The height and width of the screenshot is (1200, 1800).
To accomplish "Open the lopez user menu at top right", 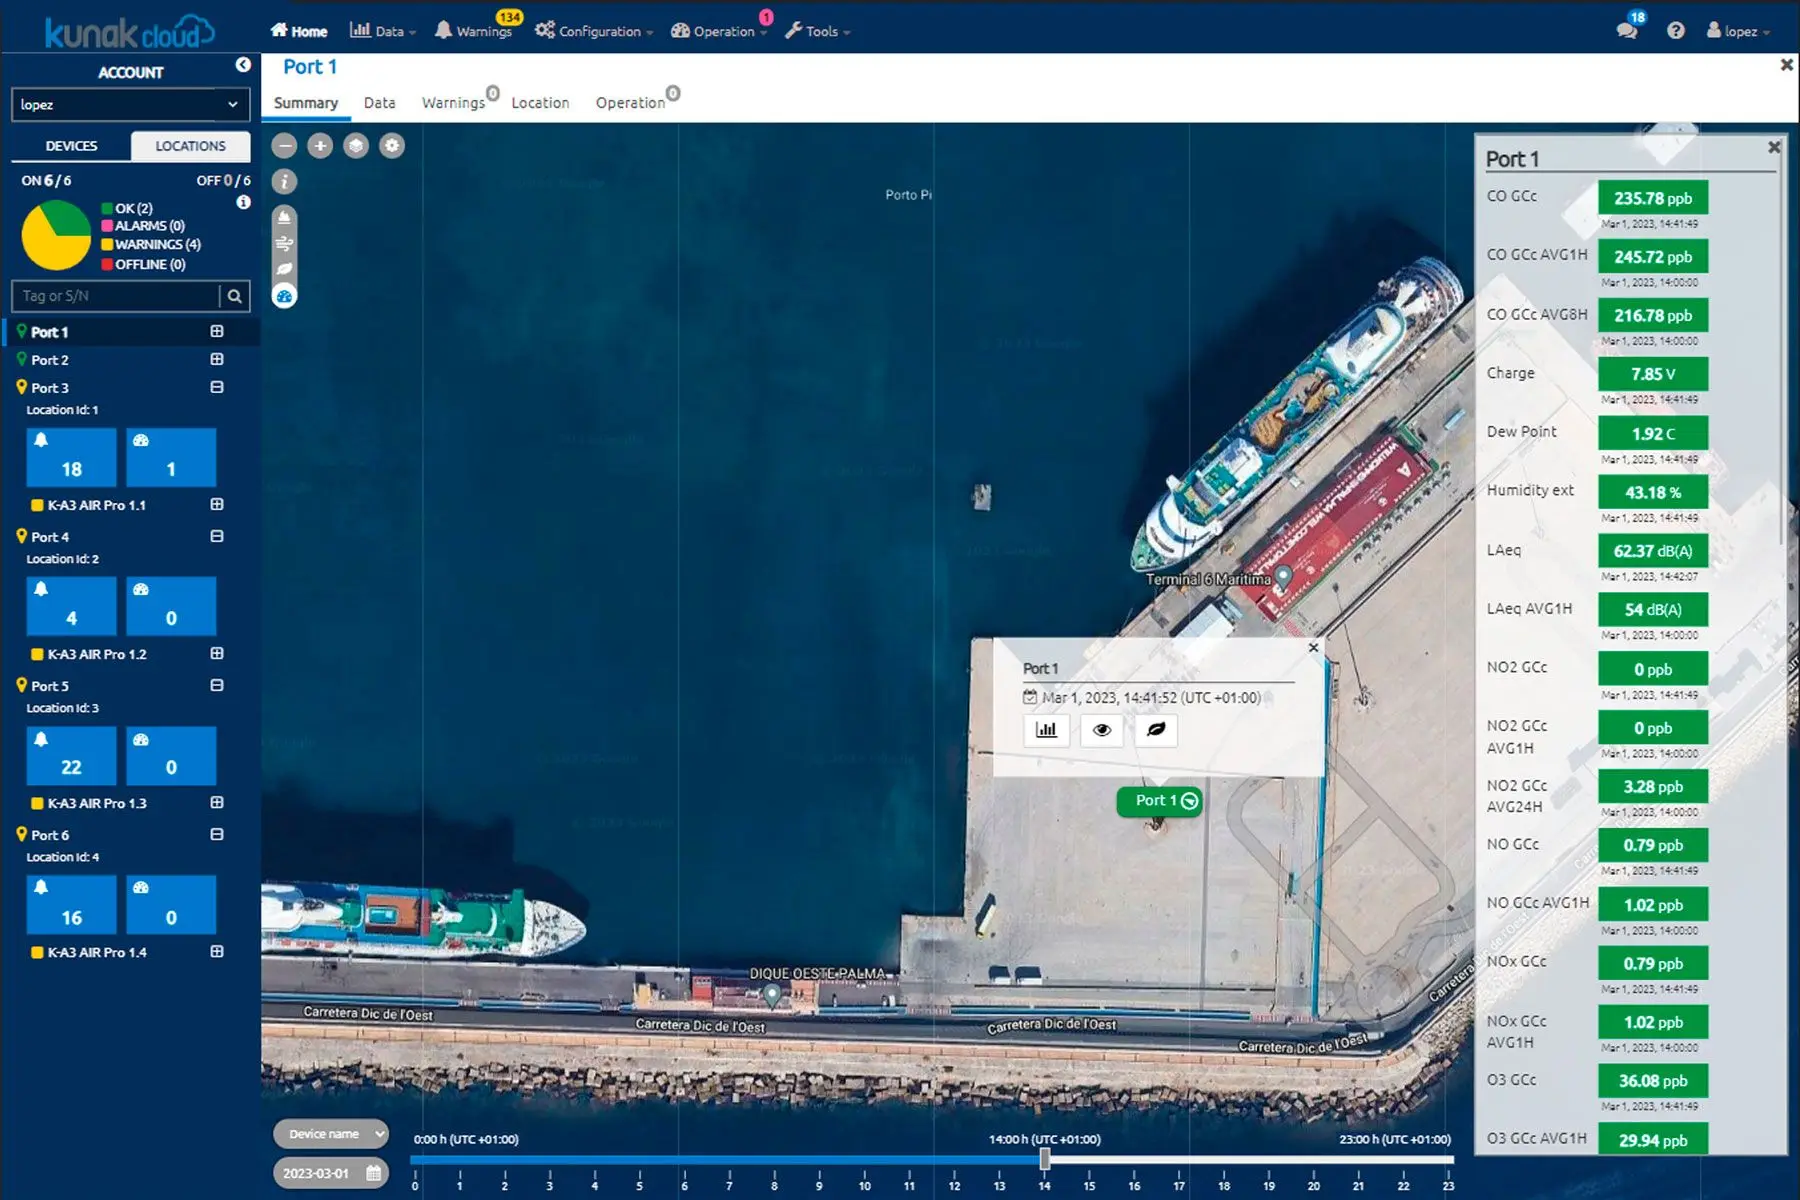I will 1738,31.
